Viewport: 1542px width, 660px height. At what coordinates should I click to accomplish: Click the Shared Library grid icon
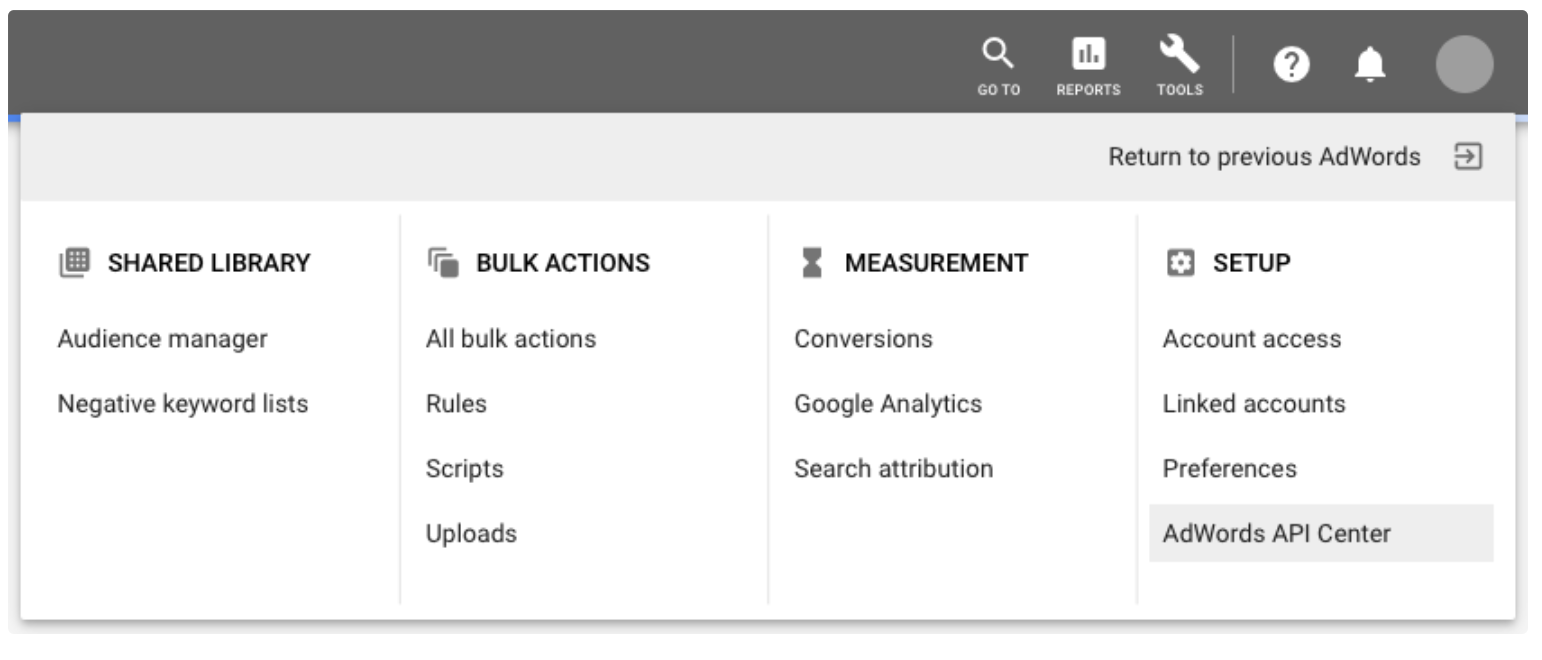point(75,263)
